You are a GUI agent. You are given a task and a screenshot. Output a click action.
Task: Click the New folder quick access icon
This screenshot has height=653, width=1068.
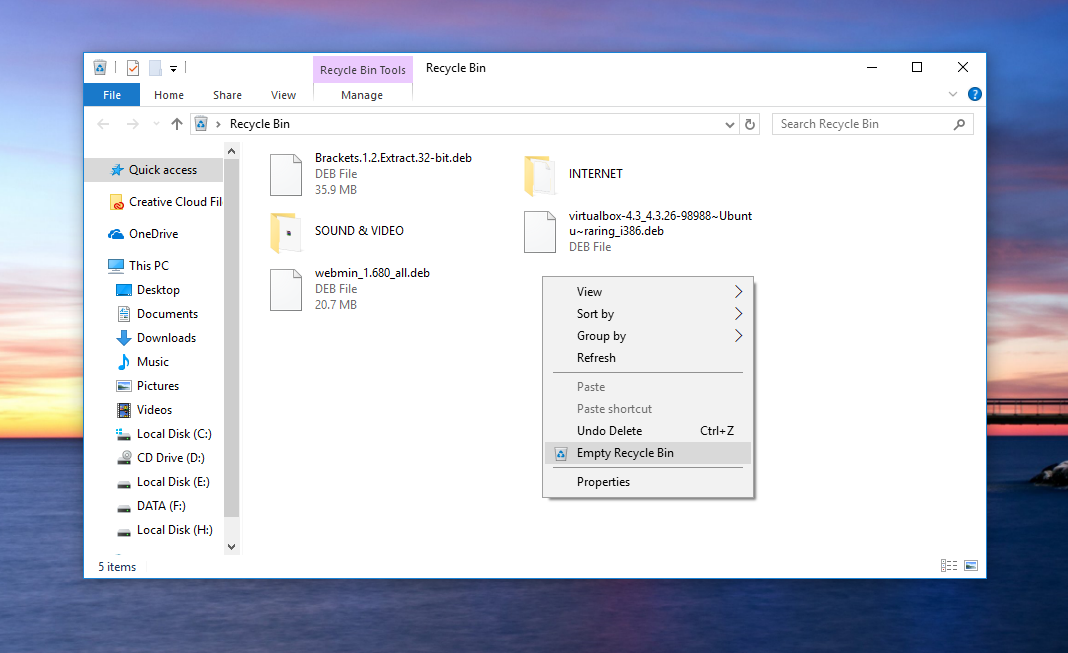coord(155,68)
